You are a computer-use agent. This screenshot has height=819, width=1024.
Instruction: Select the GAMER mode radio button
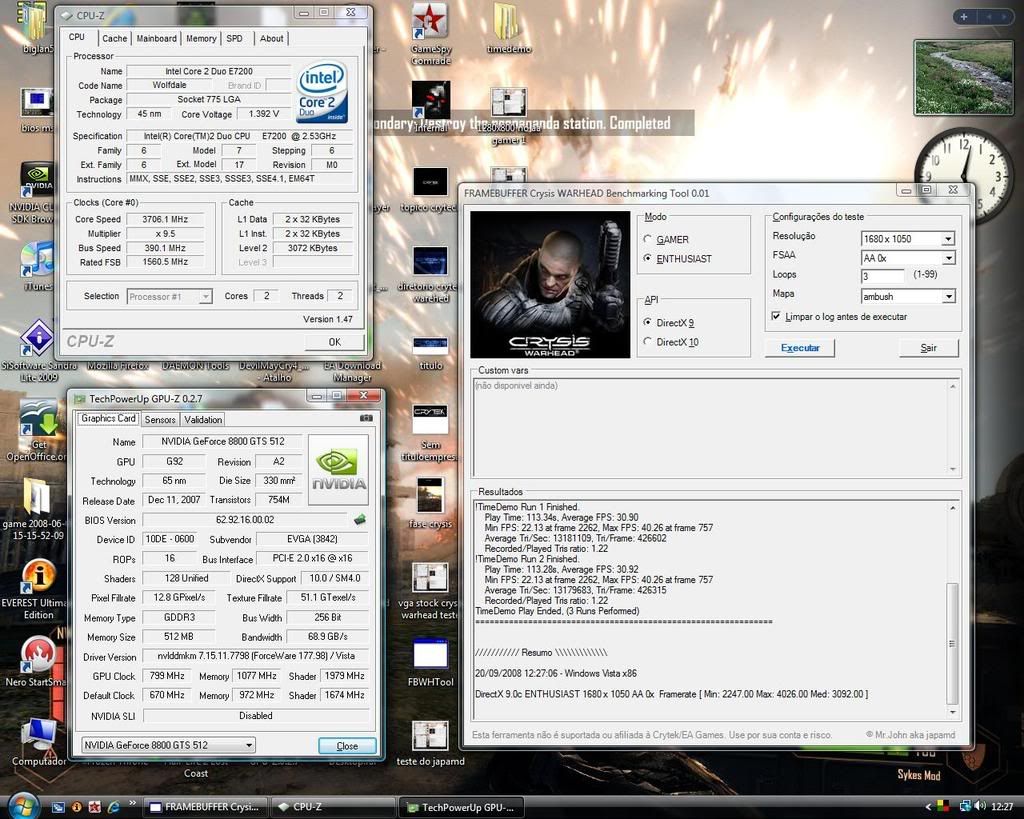(x=648, y=240)
